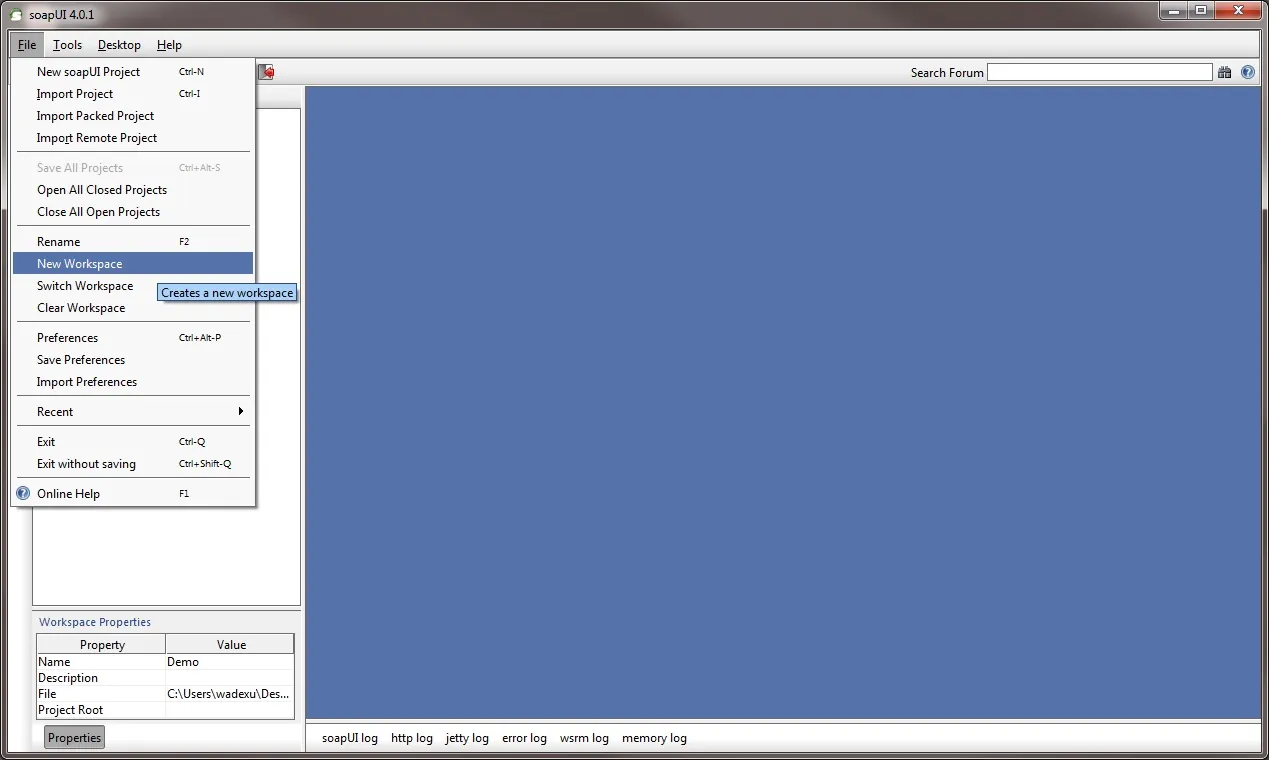
Task: Click the Project Root property row
Action: tap(165, 710)
